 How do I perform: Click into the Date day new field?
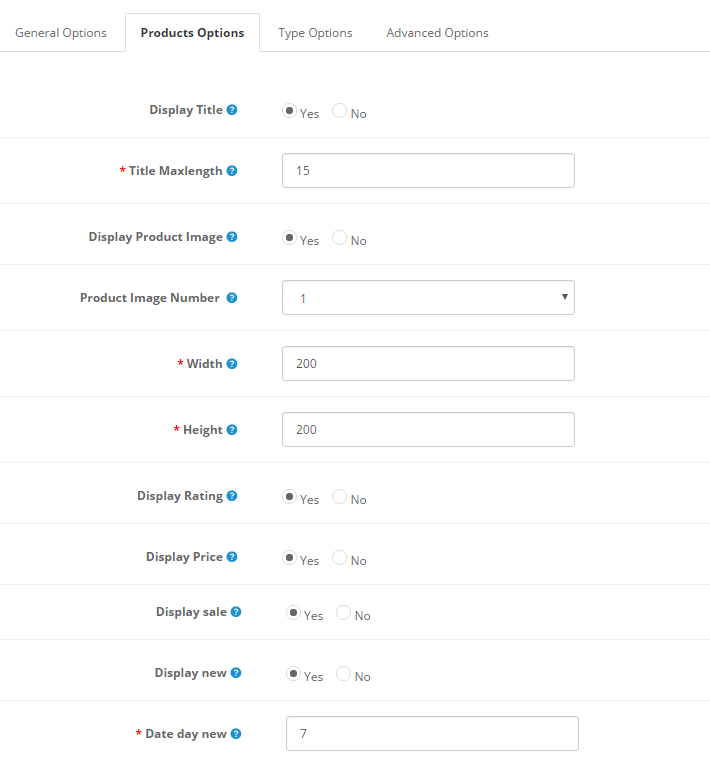coord(432,734)
